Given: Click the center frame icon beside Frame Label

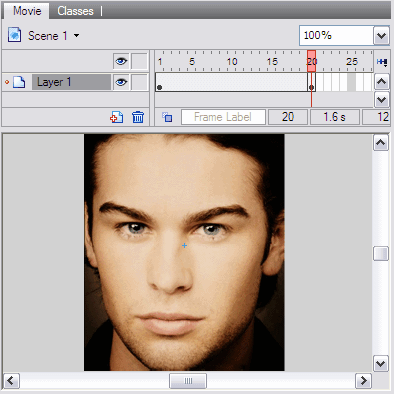Looking at the screenshot, I should (x=167, y=117).
